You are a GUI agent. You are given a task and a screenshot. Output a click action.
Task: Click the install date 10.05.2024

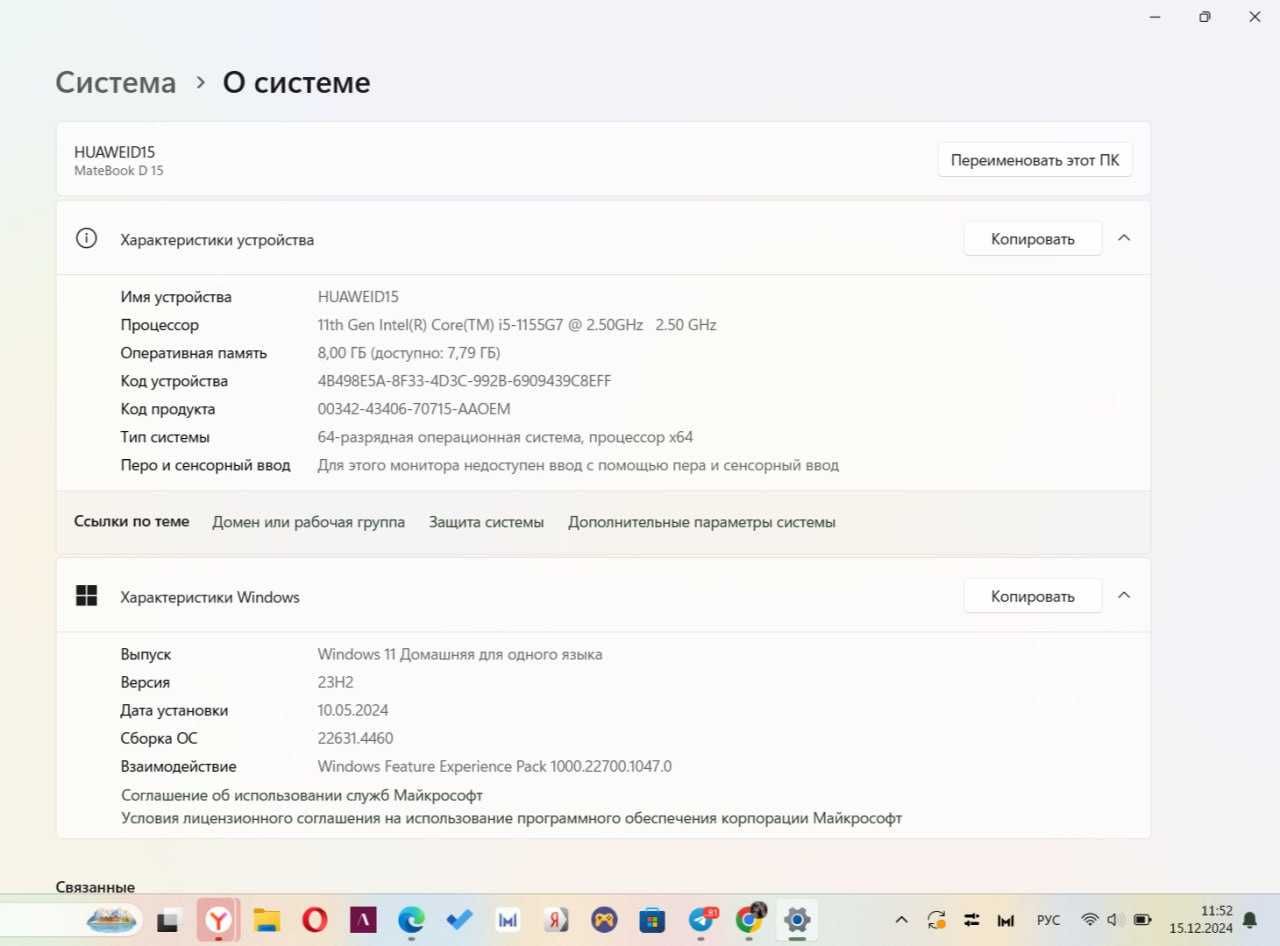tap(353, 710)
